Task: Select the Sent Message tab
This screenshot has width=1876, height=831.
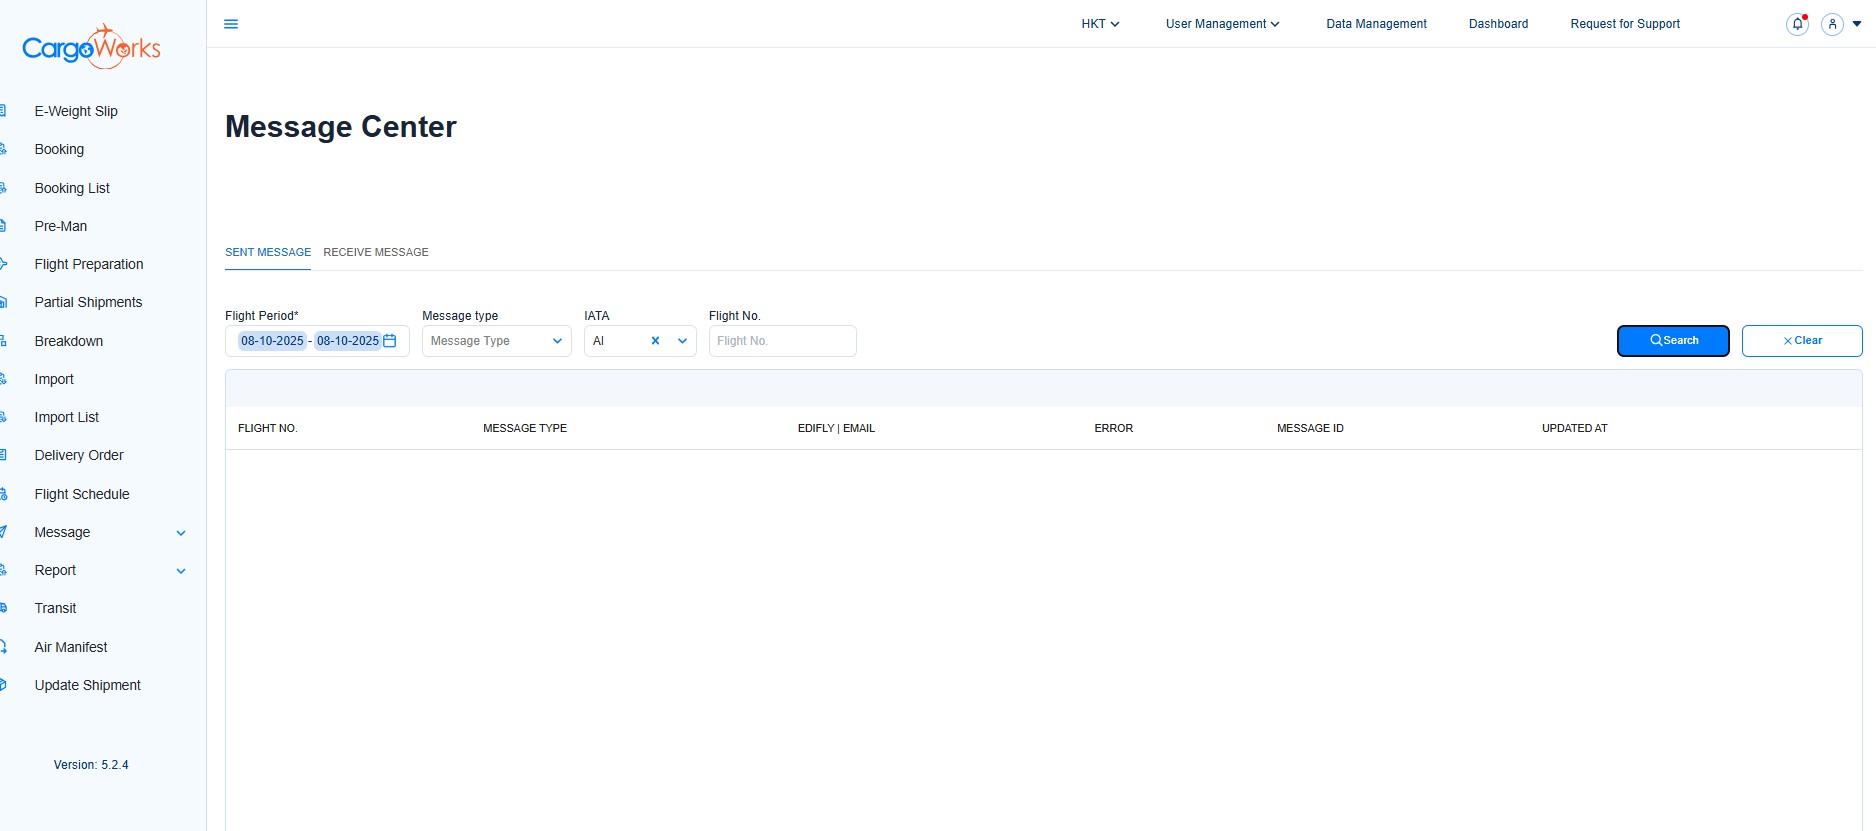Action: [x=268, y=252]
